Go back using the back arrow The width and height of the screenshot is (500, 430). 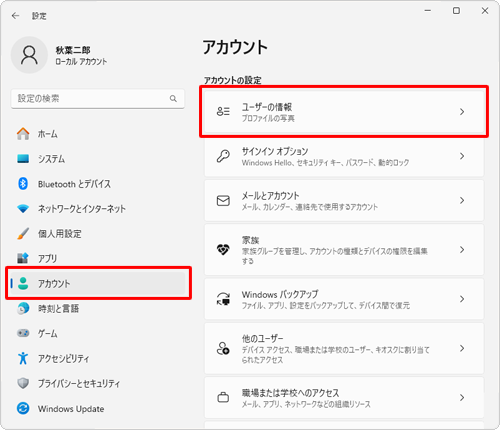coord(15,16)
